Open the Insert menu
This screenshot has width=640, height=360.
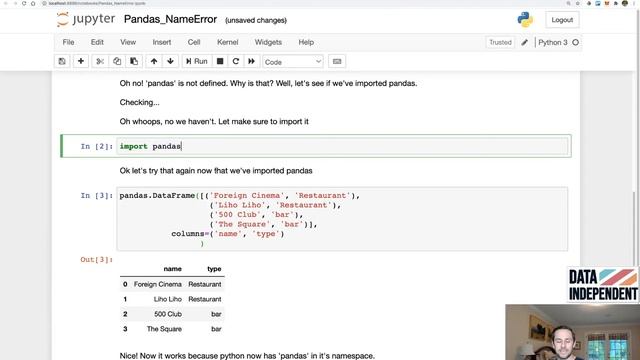[x=162, y=42]
